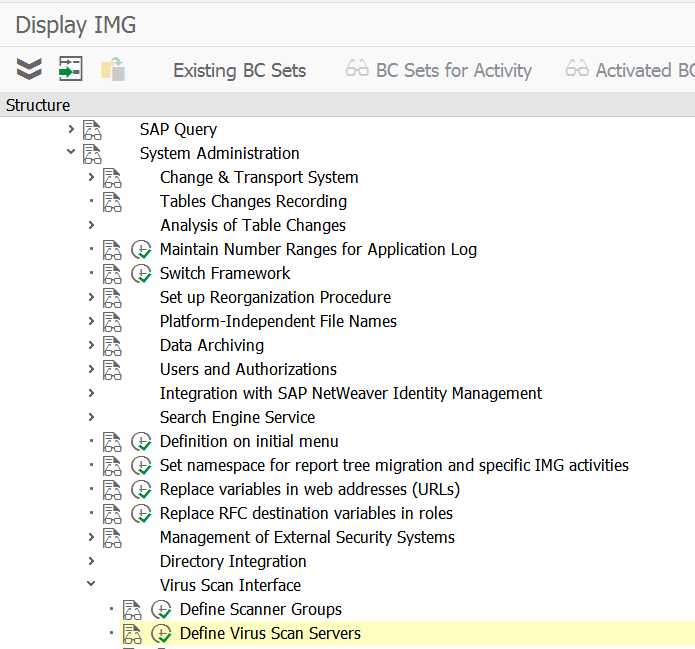This screenshot has width=695, height=649.
Task: Open documentation for Set namespace for report tree
Action: 112,465
